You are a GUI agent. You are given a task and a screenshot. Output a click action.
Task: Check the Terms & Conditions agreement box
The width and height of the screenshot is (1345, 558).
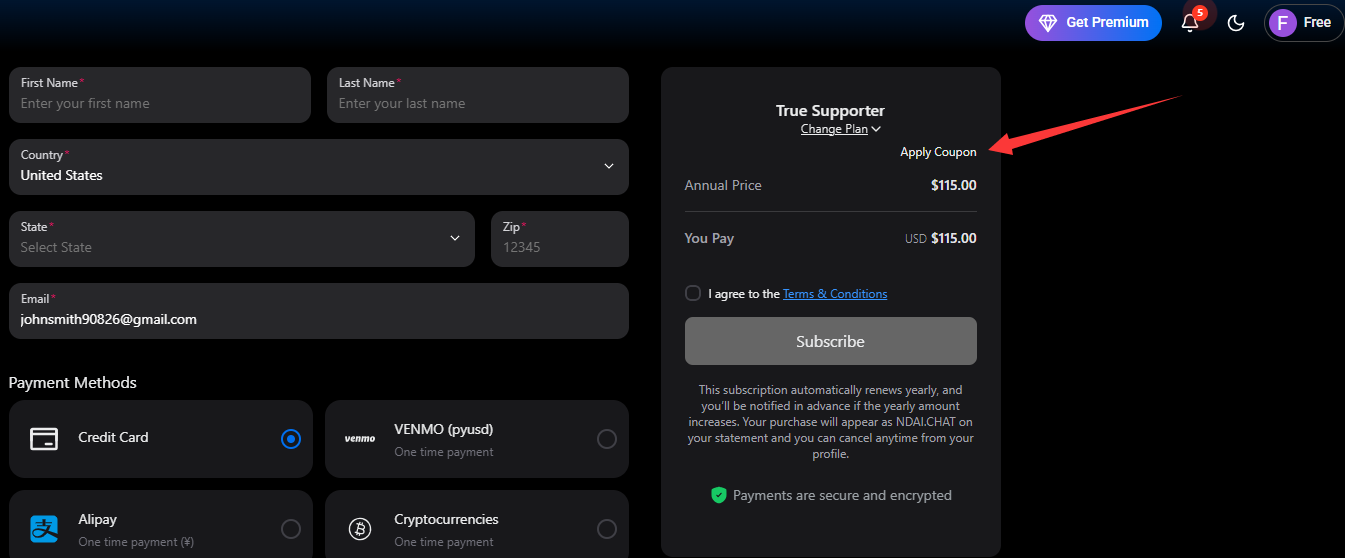tap(693, 293)
